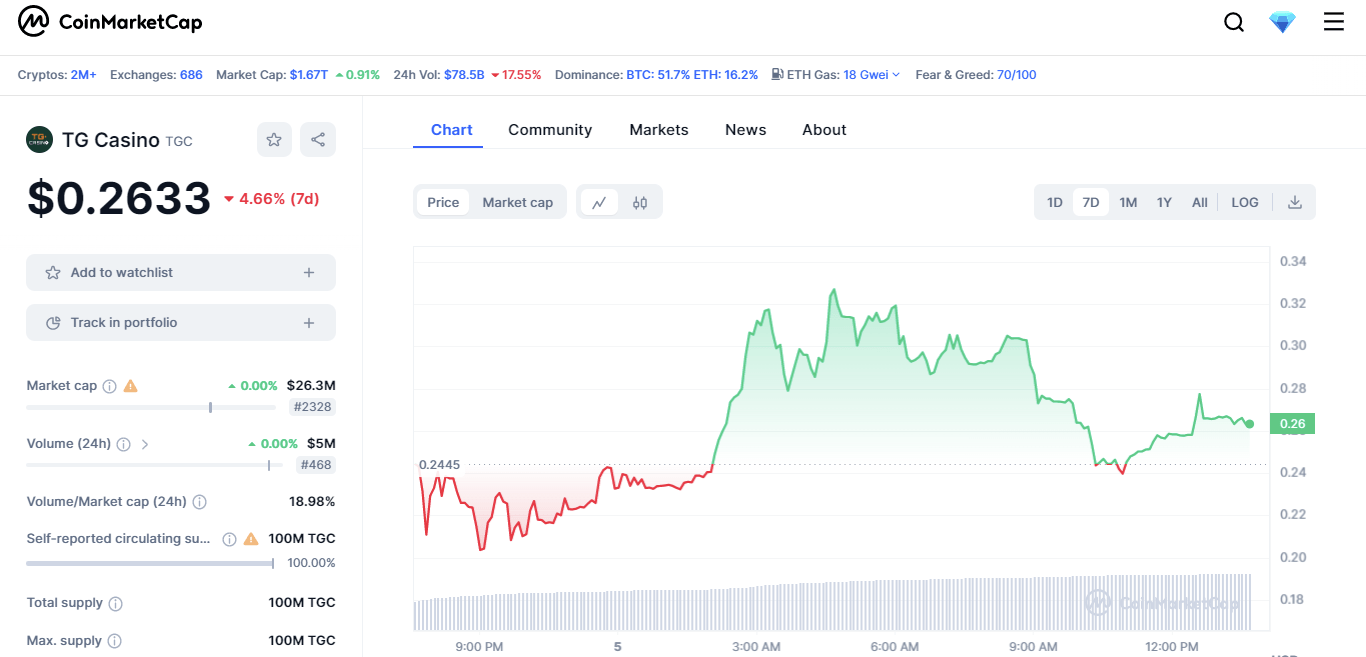Click the Volume (24h) range bar

(x=154, y=465)
